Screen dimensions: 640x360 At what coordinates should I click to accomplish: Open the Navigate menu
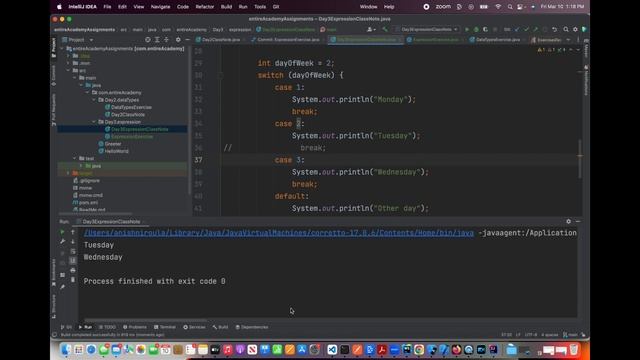pyautogui.click(x=160, y=7)
